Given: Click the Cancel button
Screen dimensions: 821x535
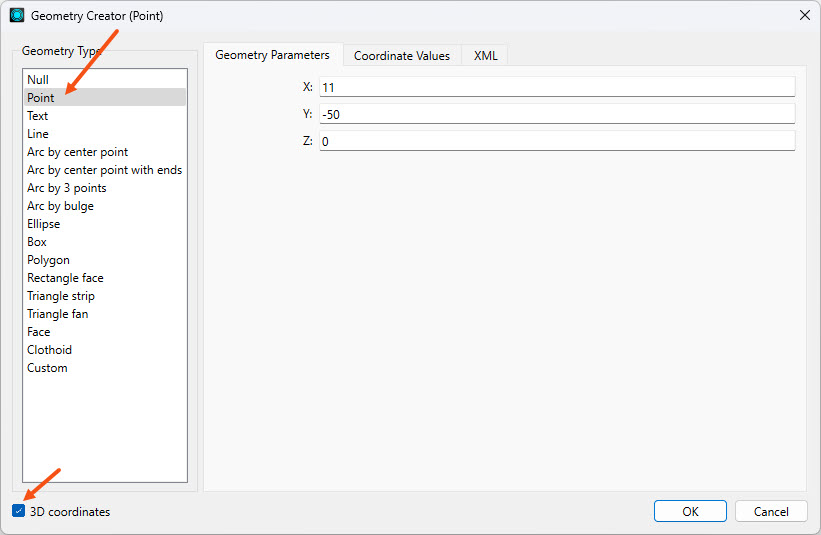Looking at the screenshot, I should tap(771, 511).
